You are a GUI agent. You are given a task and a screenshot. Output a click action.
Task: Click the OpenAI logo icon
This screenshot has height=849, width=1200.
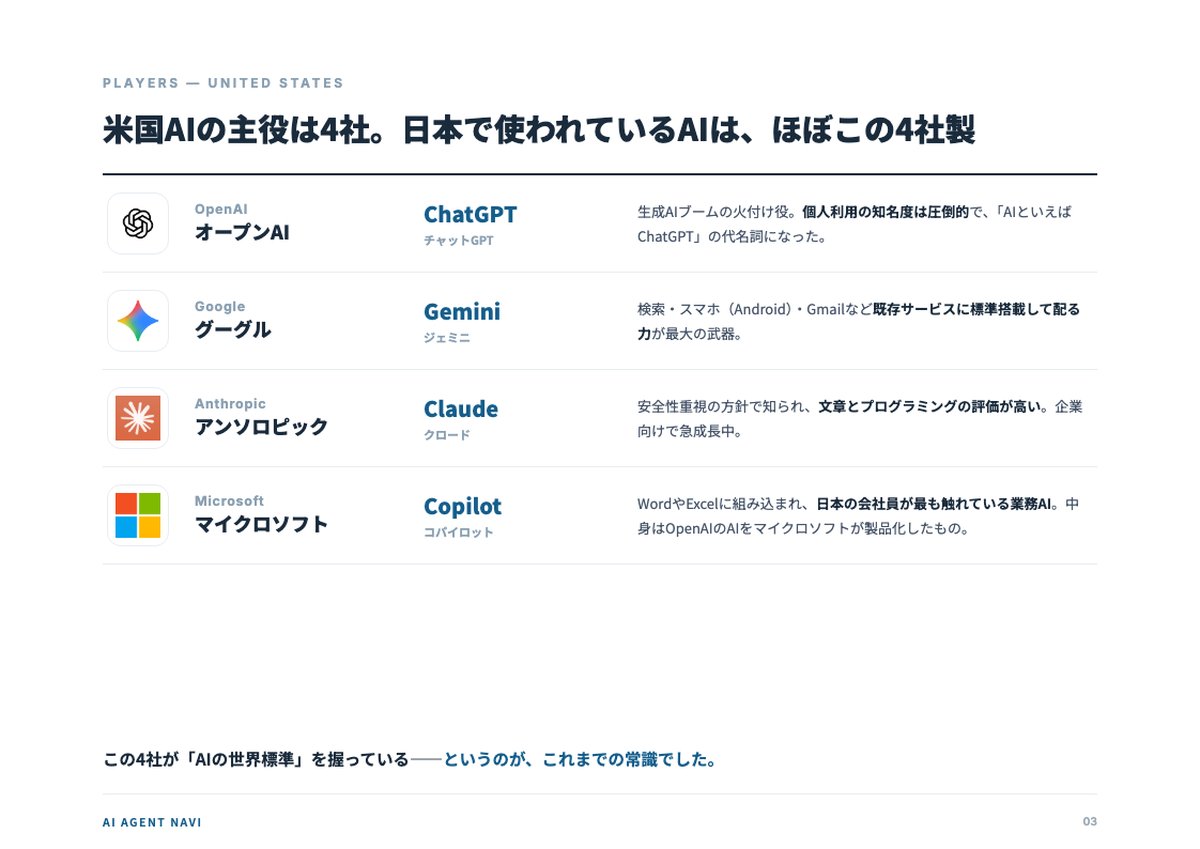click(138, 223)
